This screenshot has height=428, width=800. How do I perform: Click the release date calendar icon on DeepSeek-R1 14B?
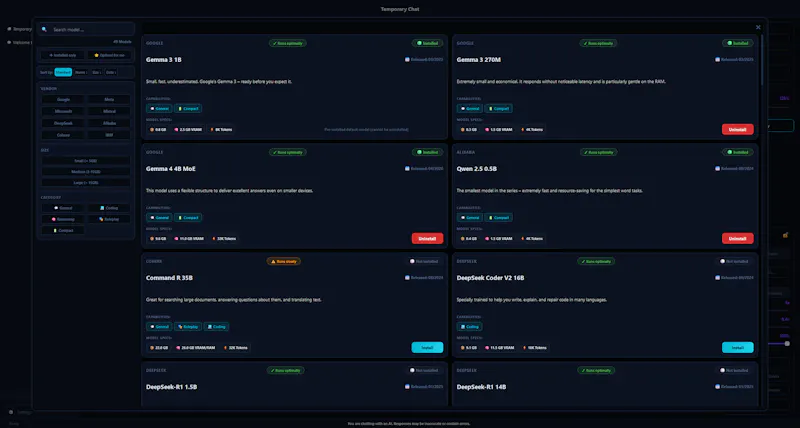click(x=717, y=387)
